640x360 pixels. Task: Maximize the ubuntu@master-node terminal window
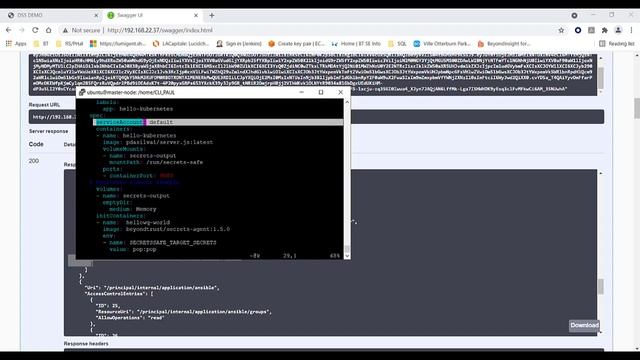pos(321,92)
